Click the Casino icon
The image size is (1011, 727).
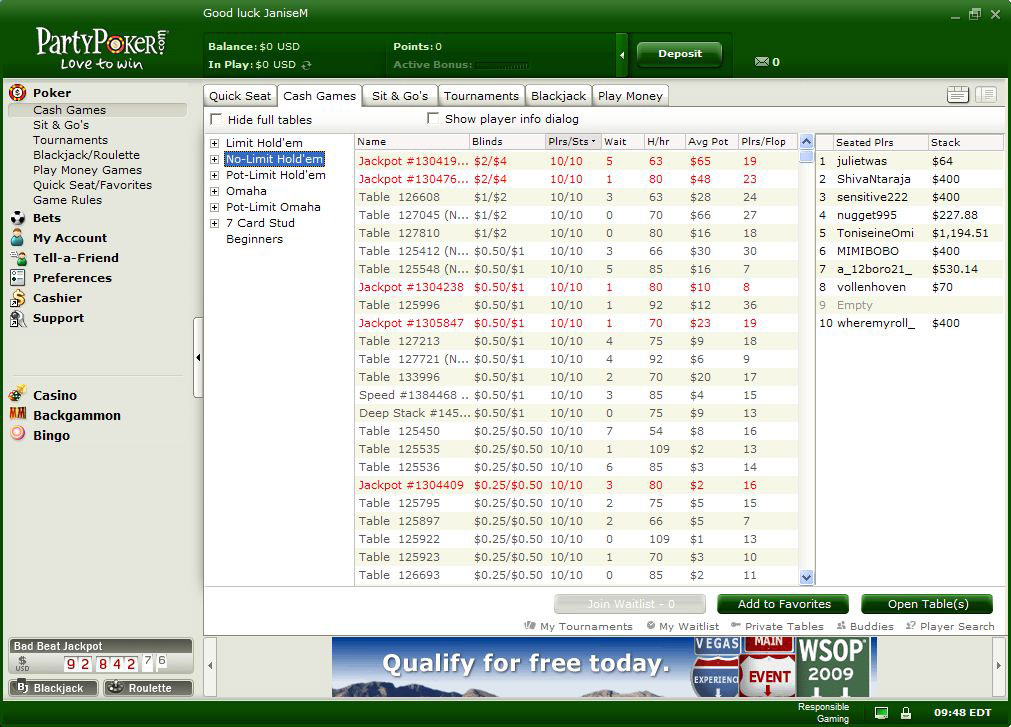coord(17,394)
